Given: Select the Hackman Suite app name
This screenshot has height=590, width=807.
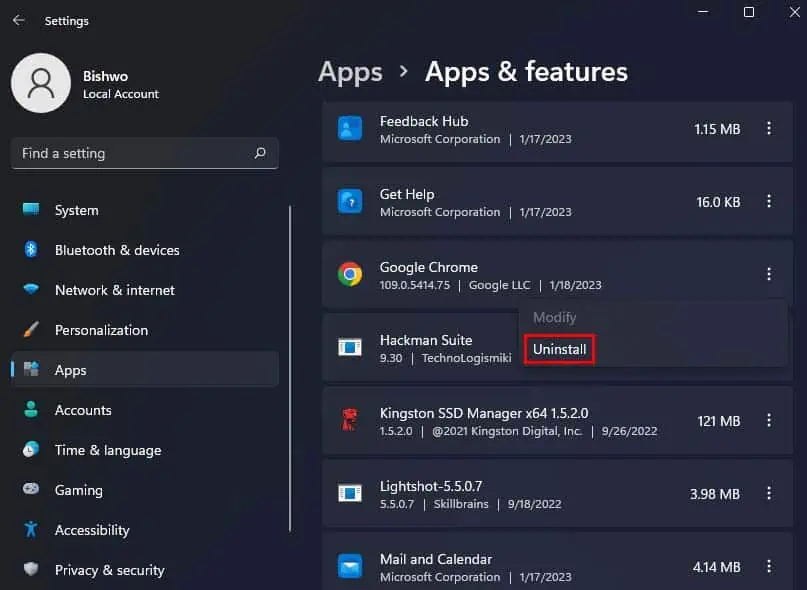Looking at the screenshot, I should point(426,340).
